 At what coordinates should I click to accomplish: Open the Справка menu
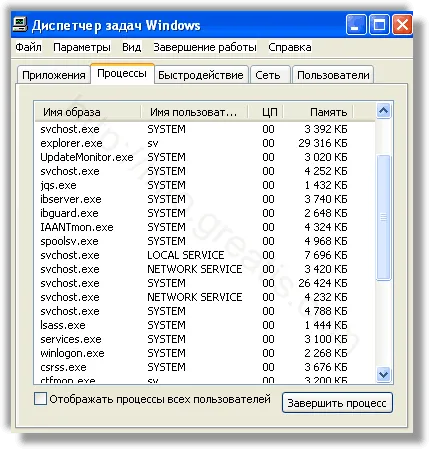coord(290,47)
